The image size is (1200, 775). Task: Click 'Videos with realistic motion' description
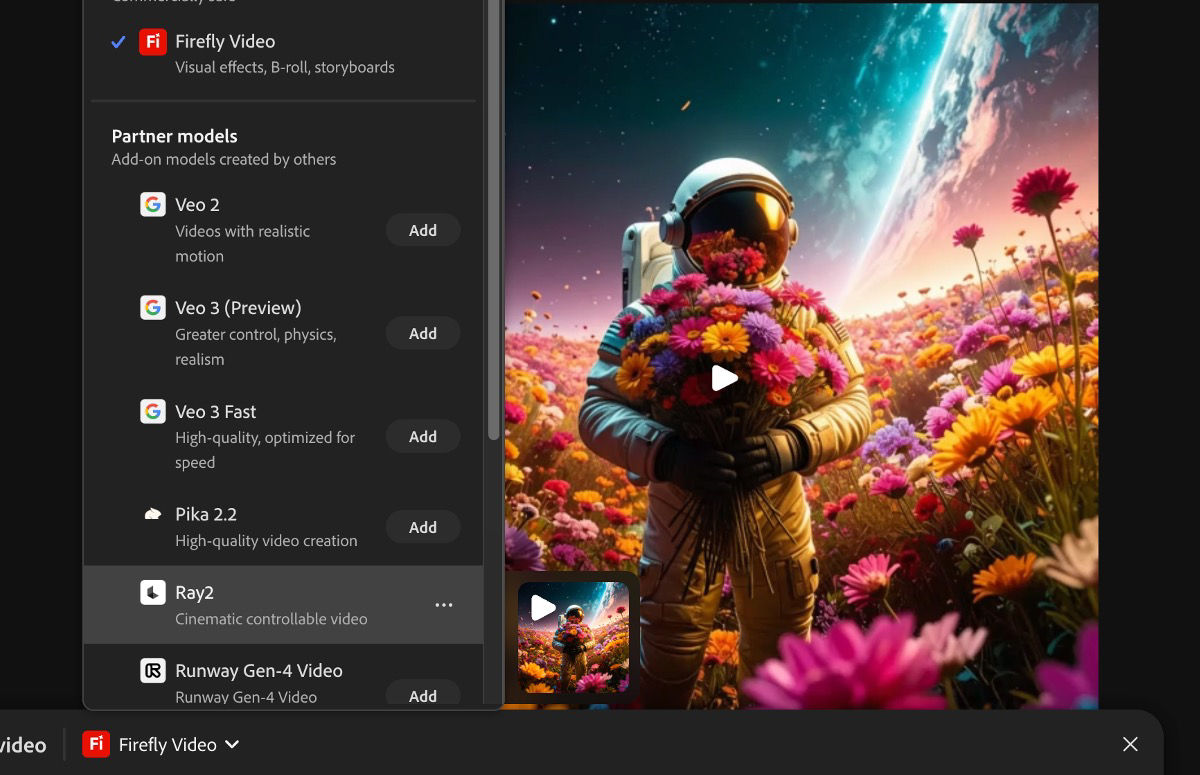pos(243,243)
